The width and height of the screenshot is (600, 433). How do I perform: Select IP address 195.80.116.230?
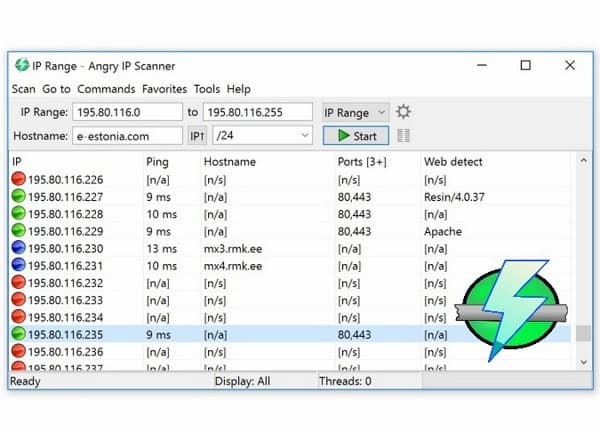[65, 249]
